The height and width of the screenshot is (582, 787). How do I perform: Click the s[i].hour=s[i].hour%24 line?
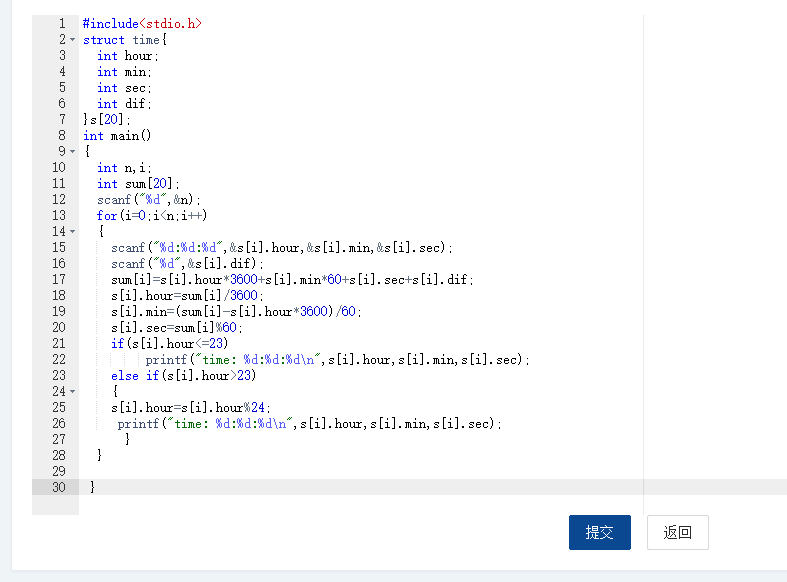pyautogui.click(x=191, y=407)
